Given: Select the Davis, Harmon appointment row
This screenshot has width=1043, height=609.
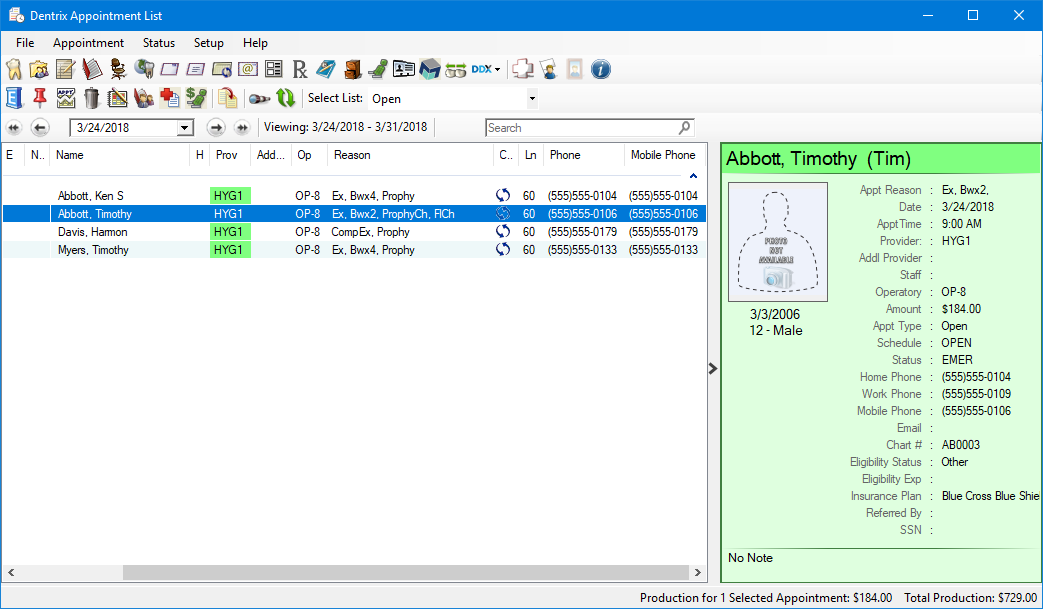Looking at the screenshot, I should [x=92, y=232].
